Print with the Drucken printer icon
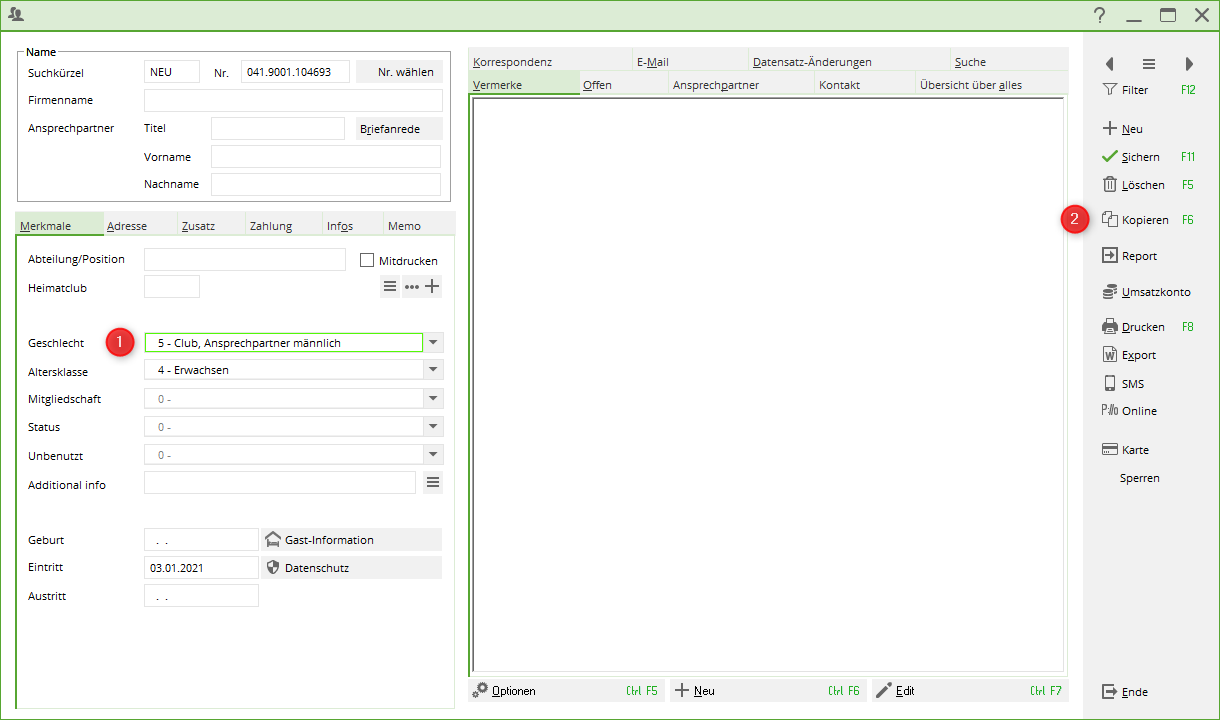This screenshot has height=720, width=1220. tap(1109, 327)
